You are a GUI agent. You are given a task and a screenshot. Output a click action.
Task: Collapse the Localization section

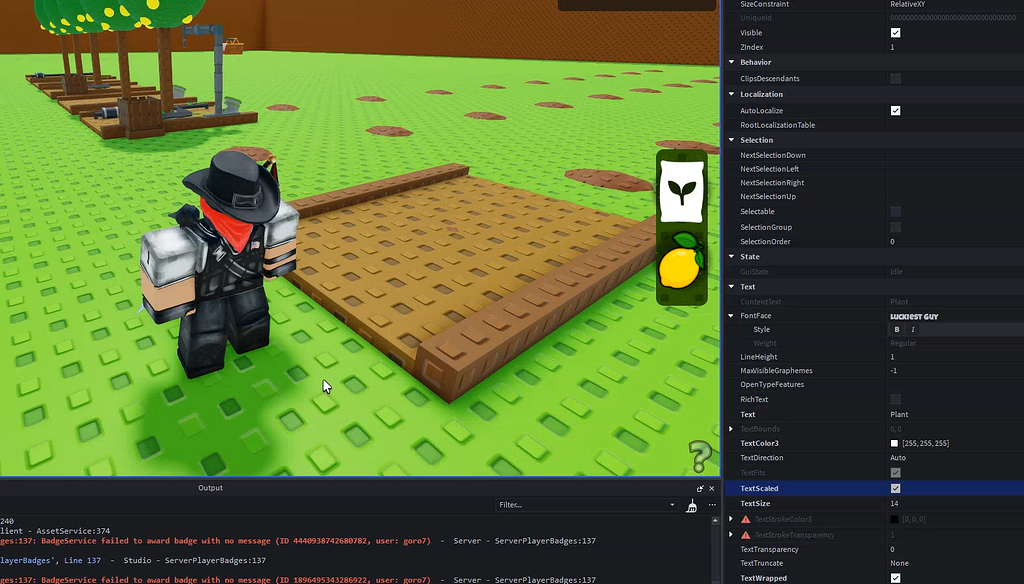click(731, 94)
